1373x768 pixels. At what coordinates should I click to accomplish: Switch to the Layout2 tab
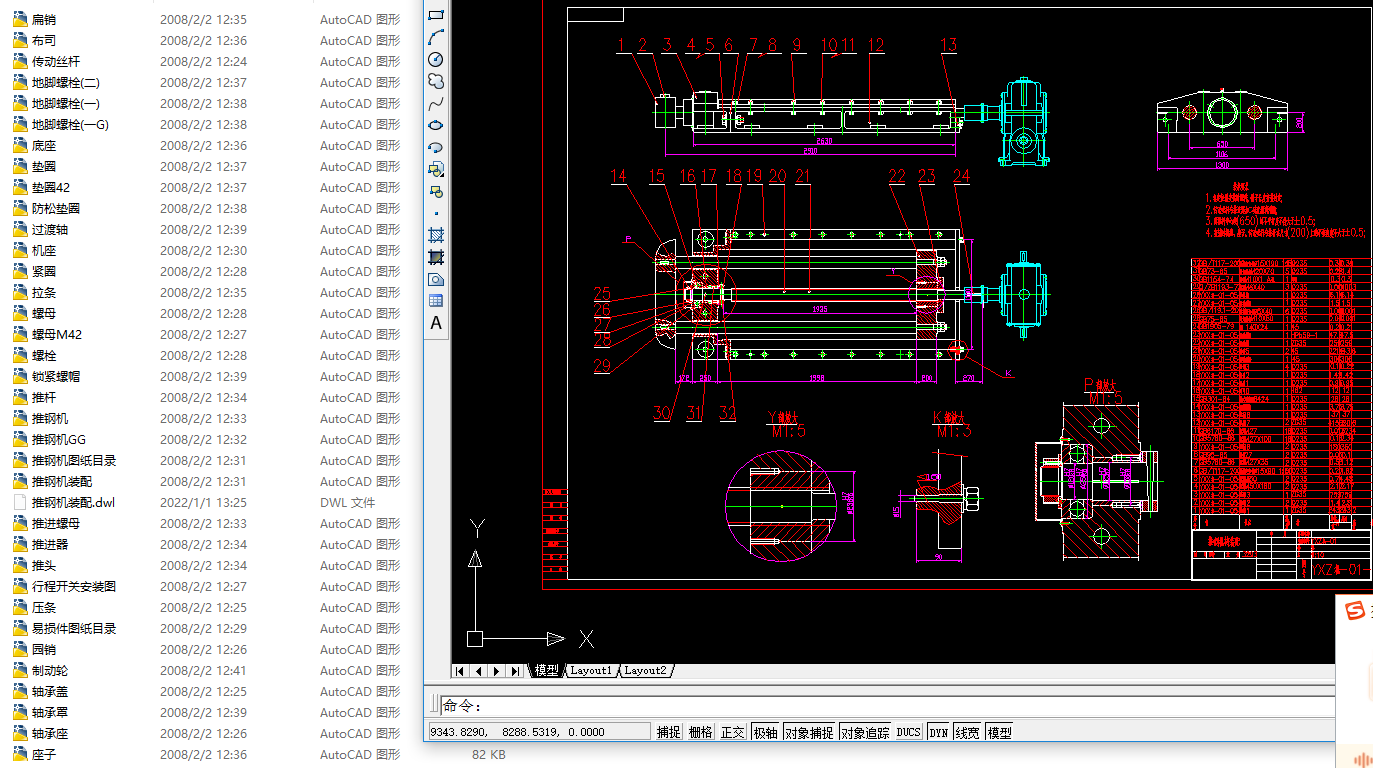click(x=645, y=671)
